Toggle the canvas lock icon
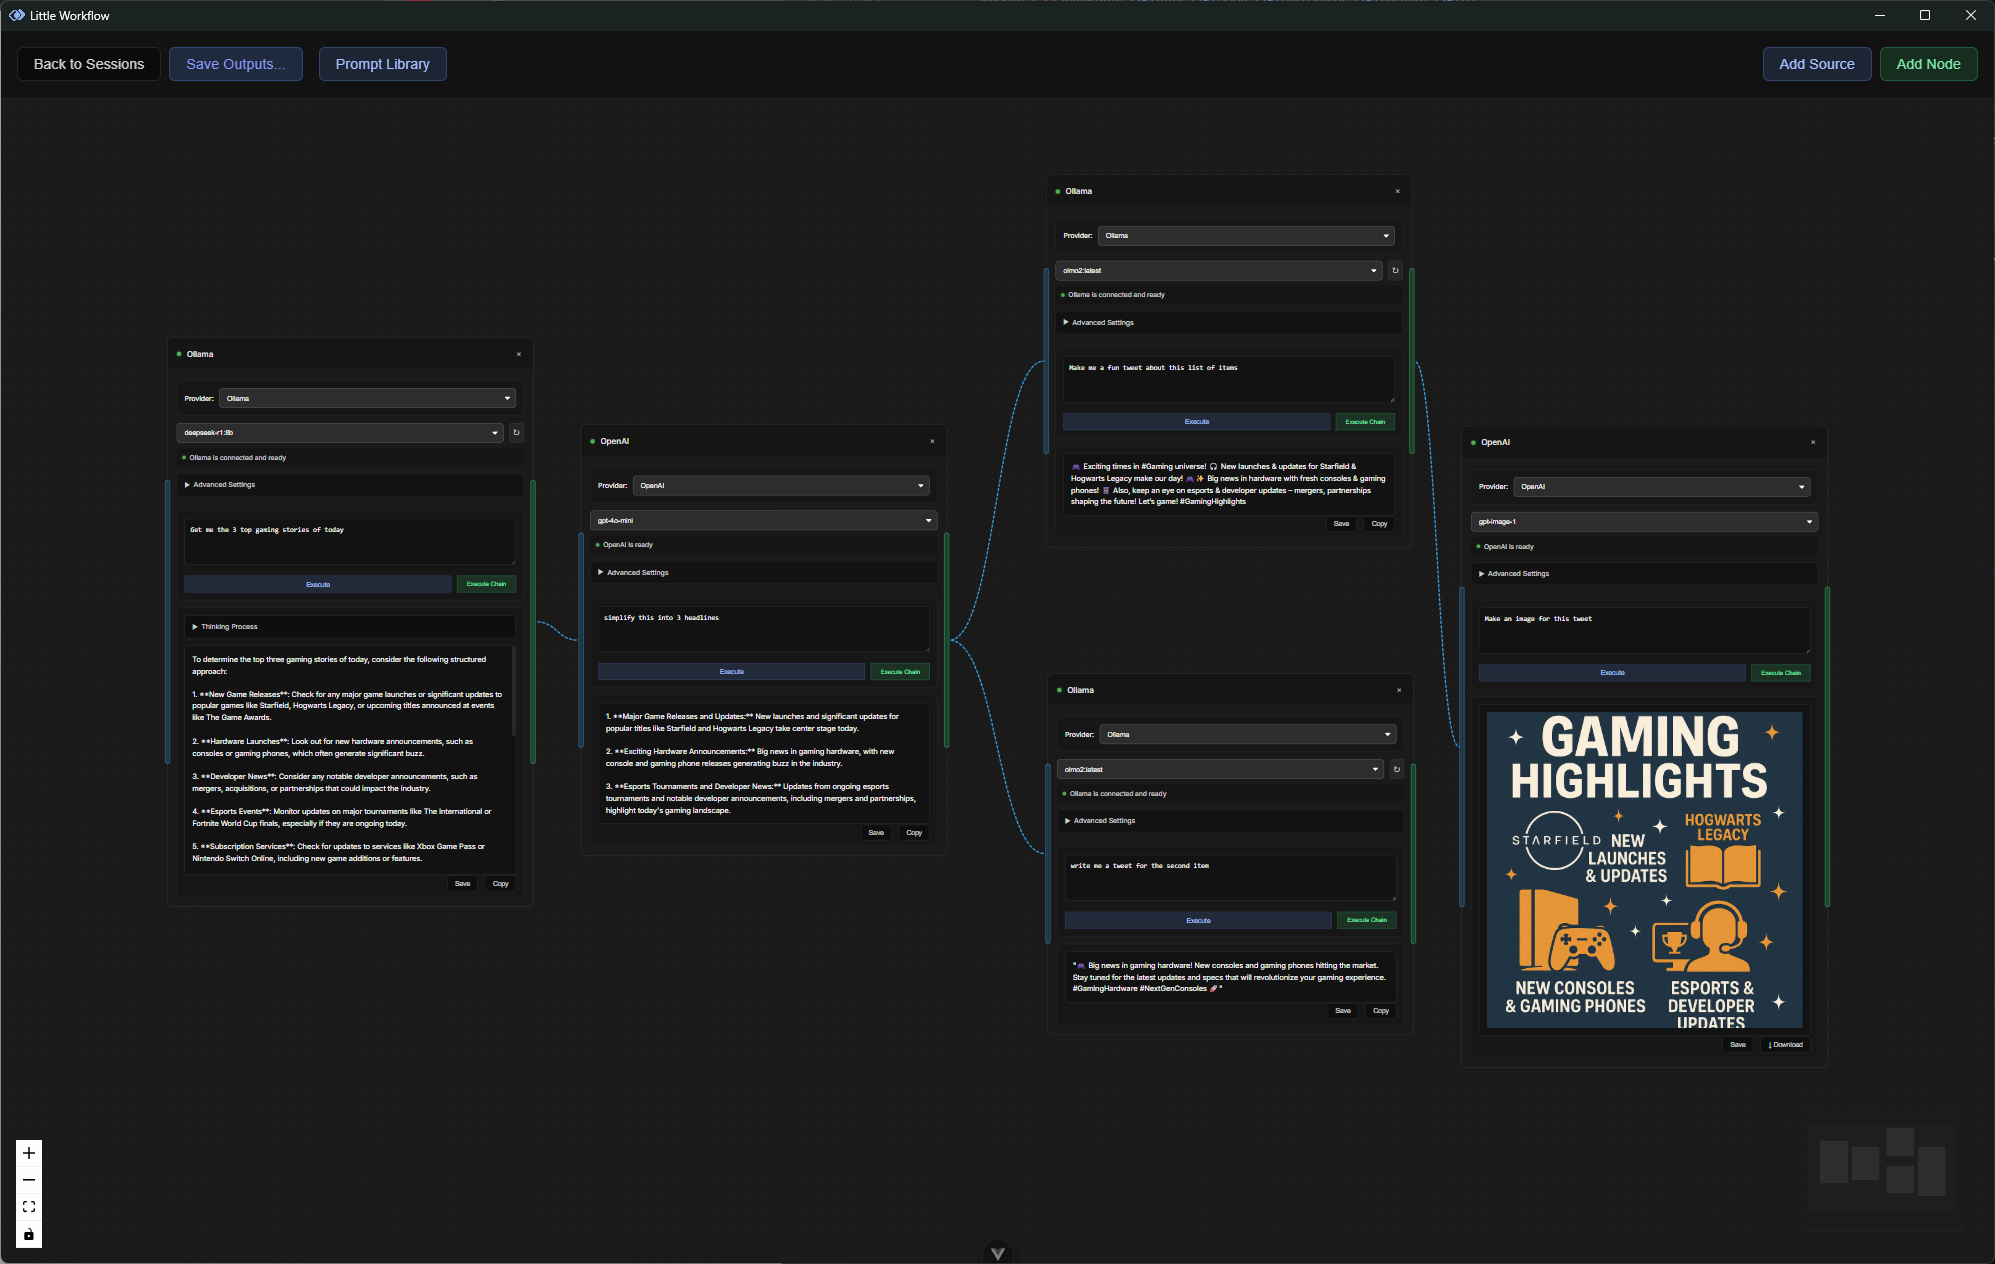The image size is (1995, 1264). [x=29, y=1235]
